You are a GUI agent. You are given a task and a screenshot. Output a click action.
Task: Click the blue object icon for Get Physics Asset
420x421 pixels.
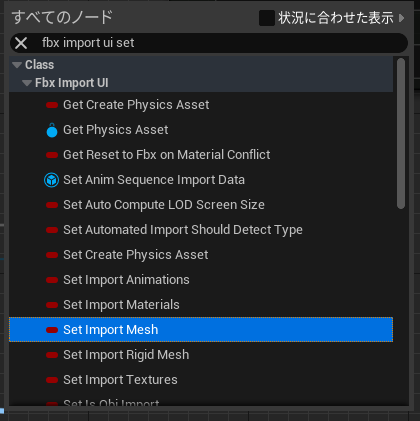(x=52, y=130)
